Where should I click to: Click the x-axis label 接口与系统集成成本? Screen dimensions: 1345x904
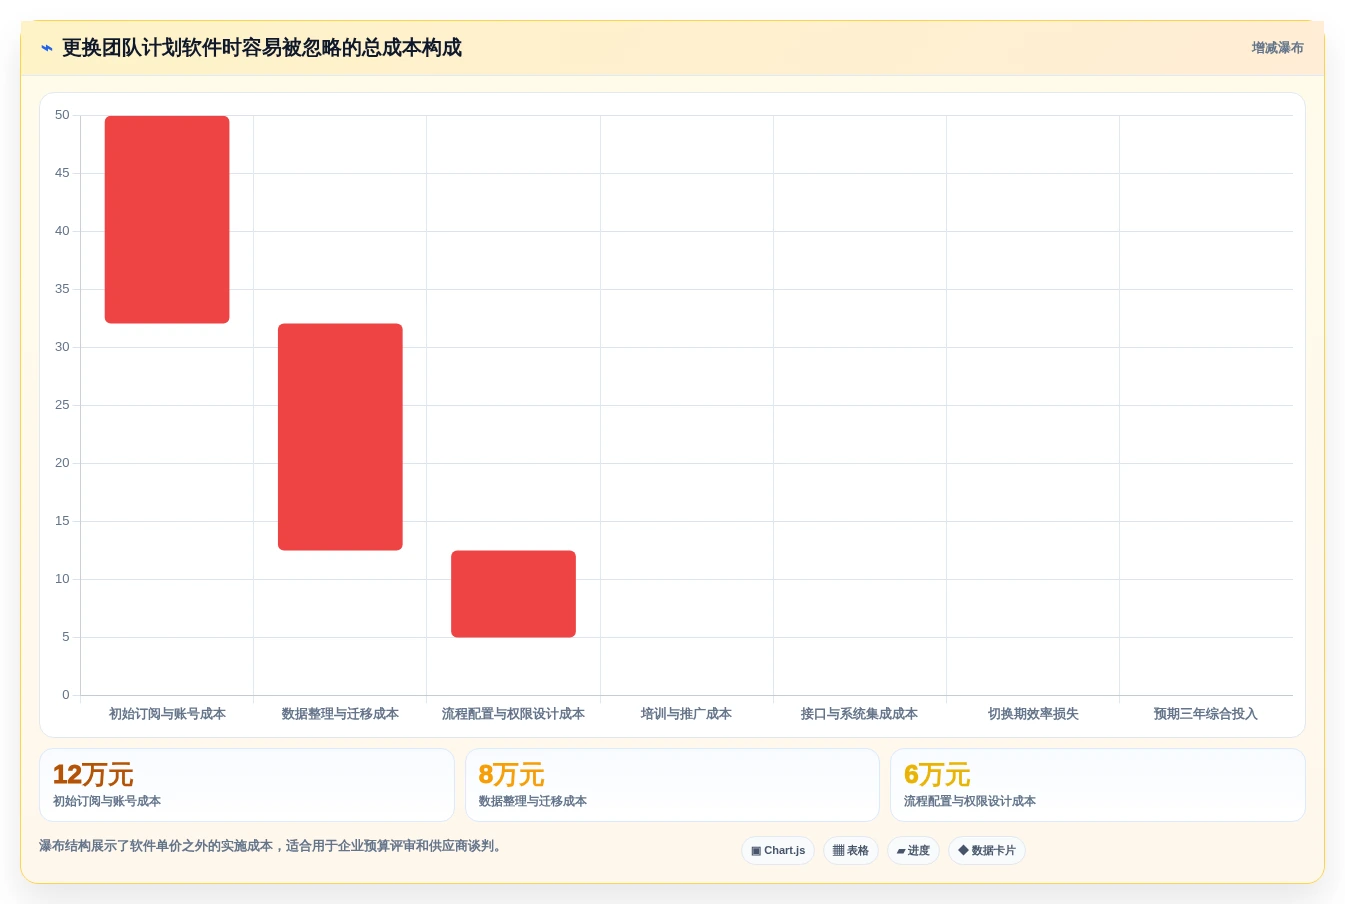[x=859, y=714]
